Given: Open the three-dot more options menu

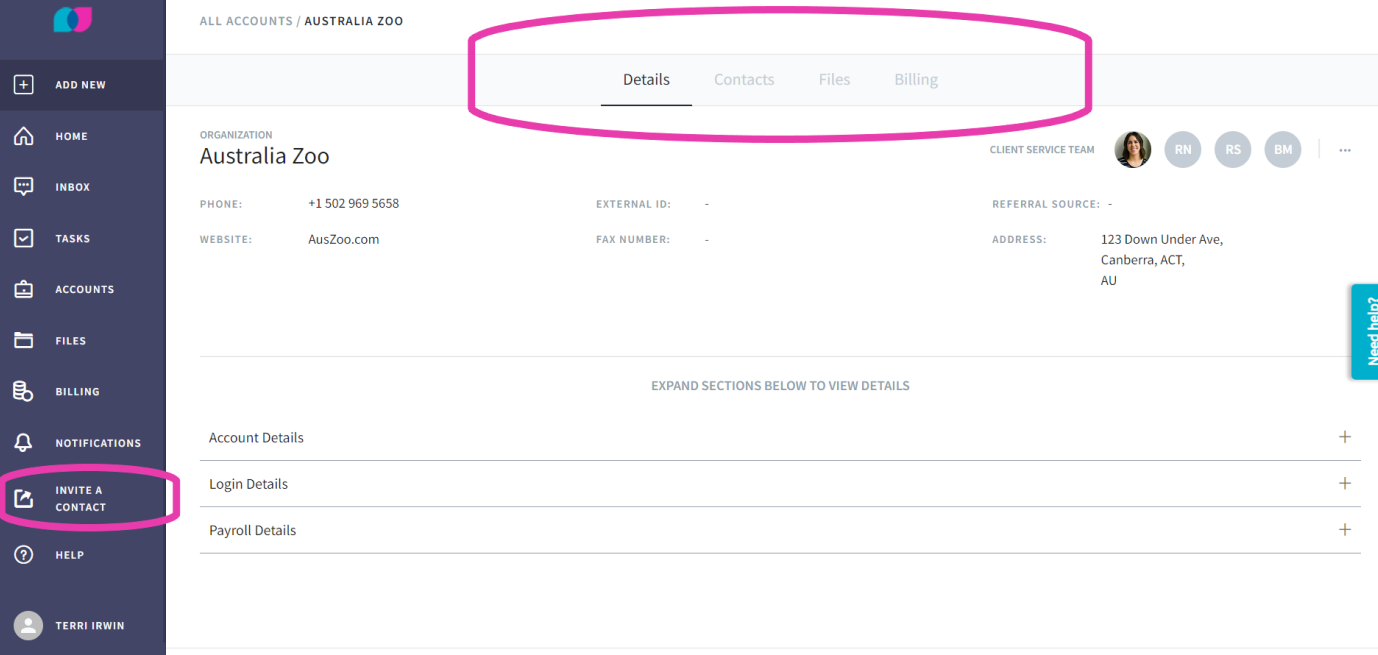Looking at the screenshot, I should [x=1345, y=150].
